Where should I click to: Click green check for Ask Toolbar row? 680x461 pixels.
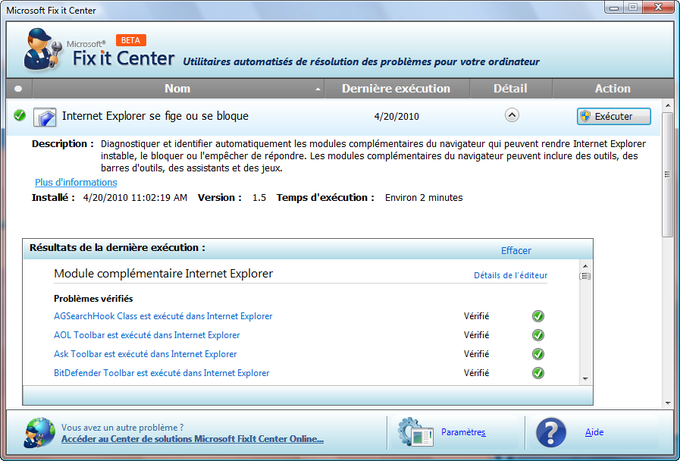pyautogui.click(x=538, y=354)
